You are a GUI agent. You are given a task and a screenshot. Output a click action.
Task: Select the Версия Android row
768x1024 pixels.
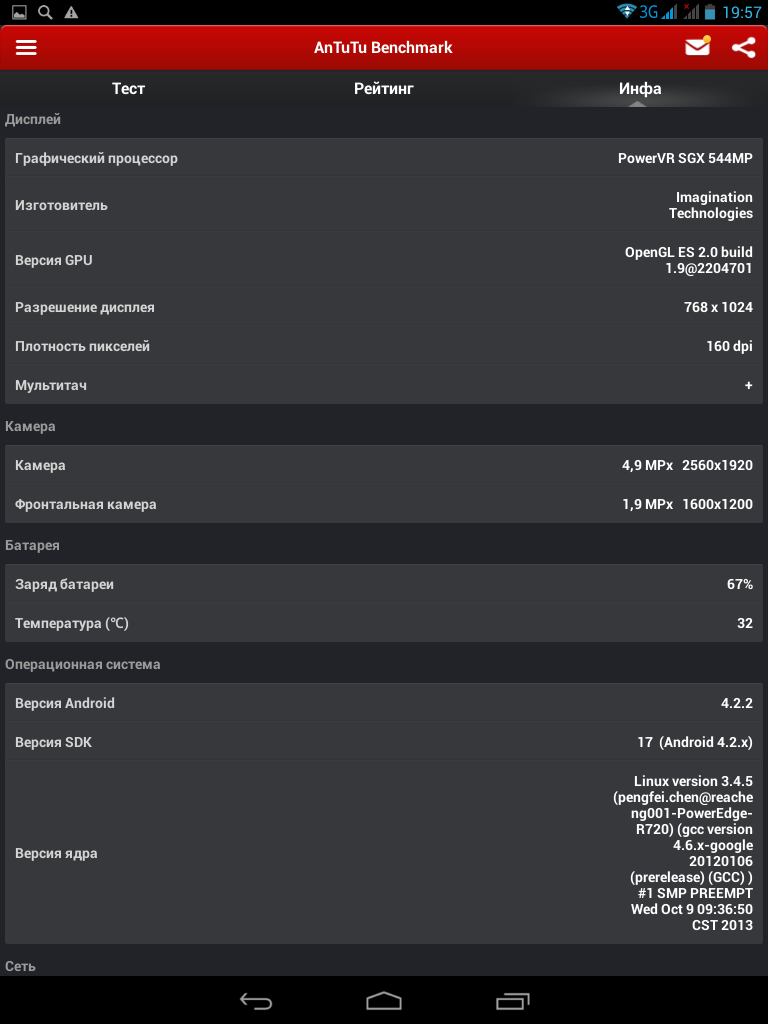click(x=384, y=703)
